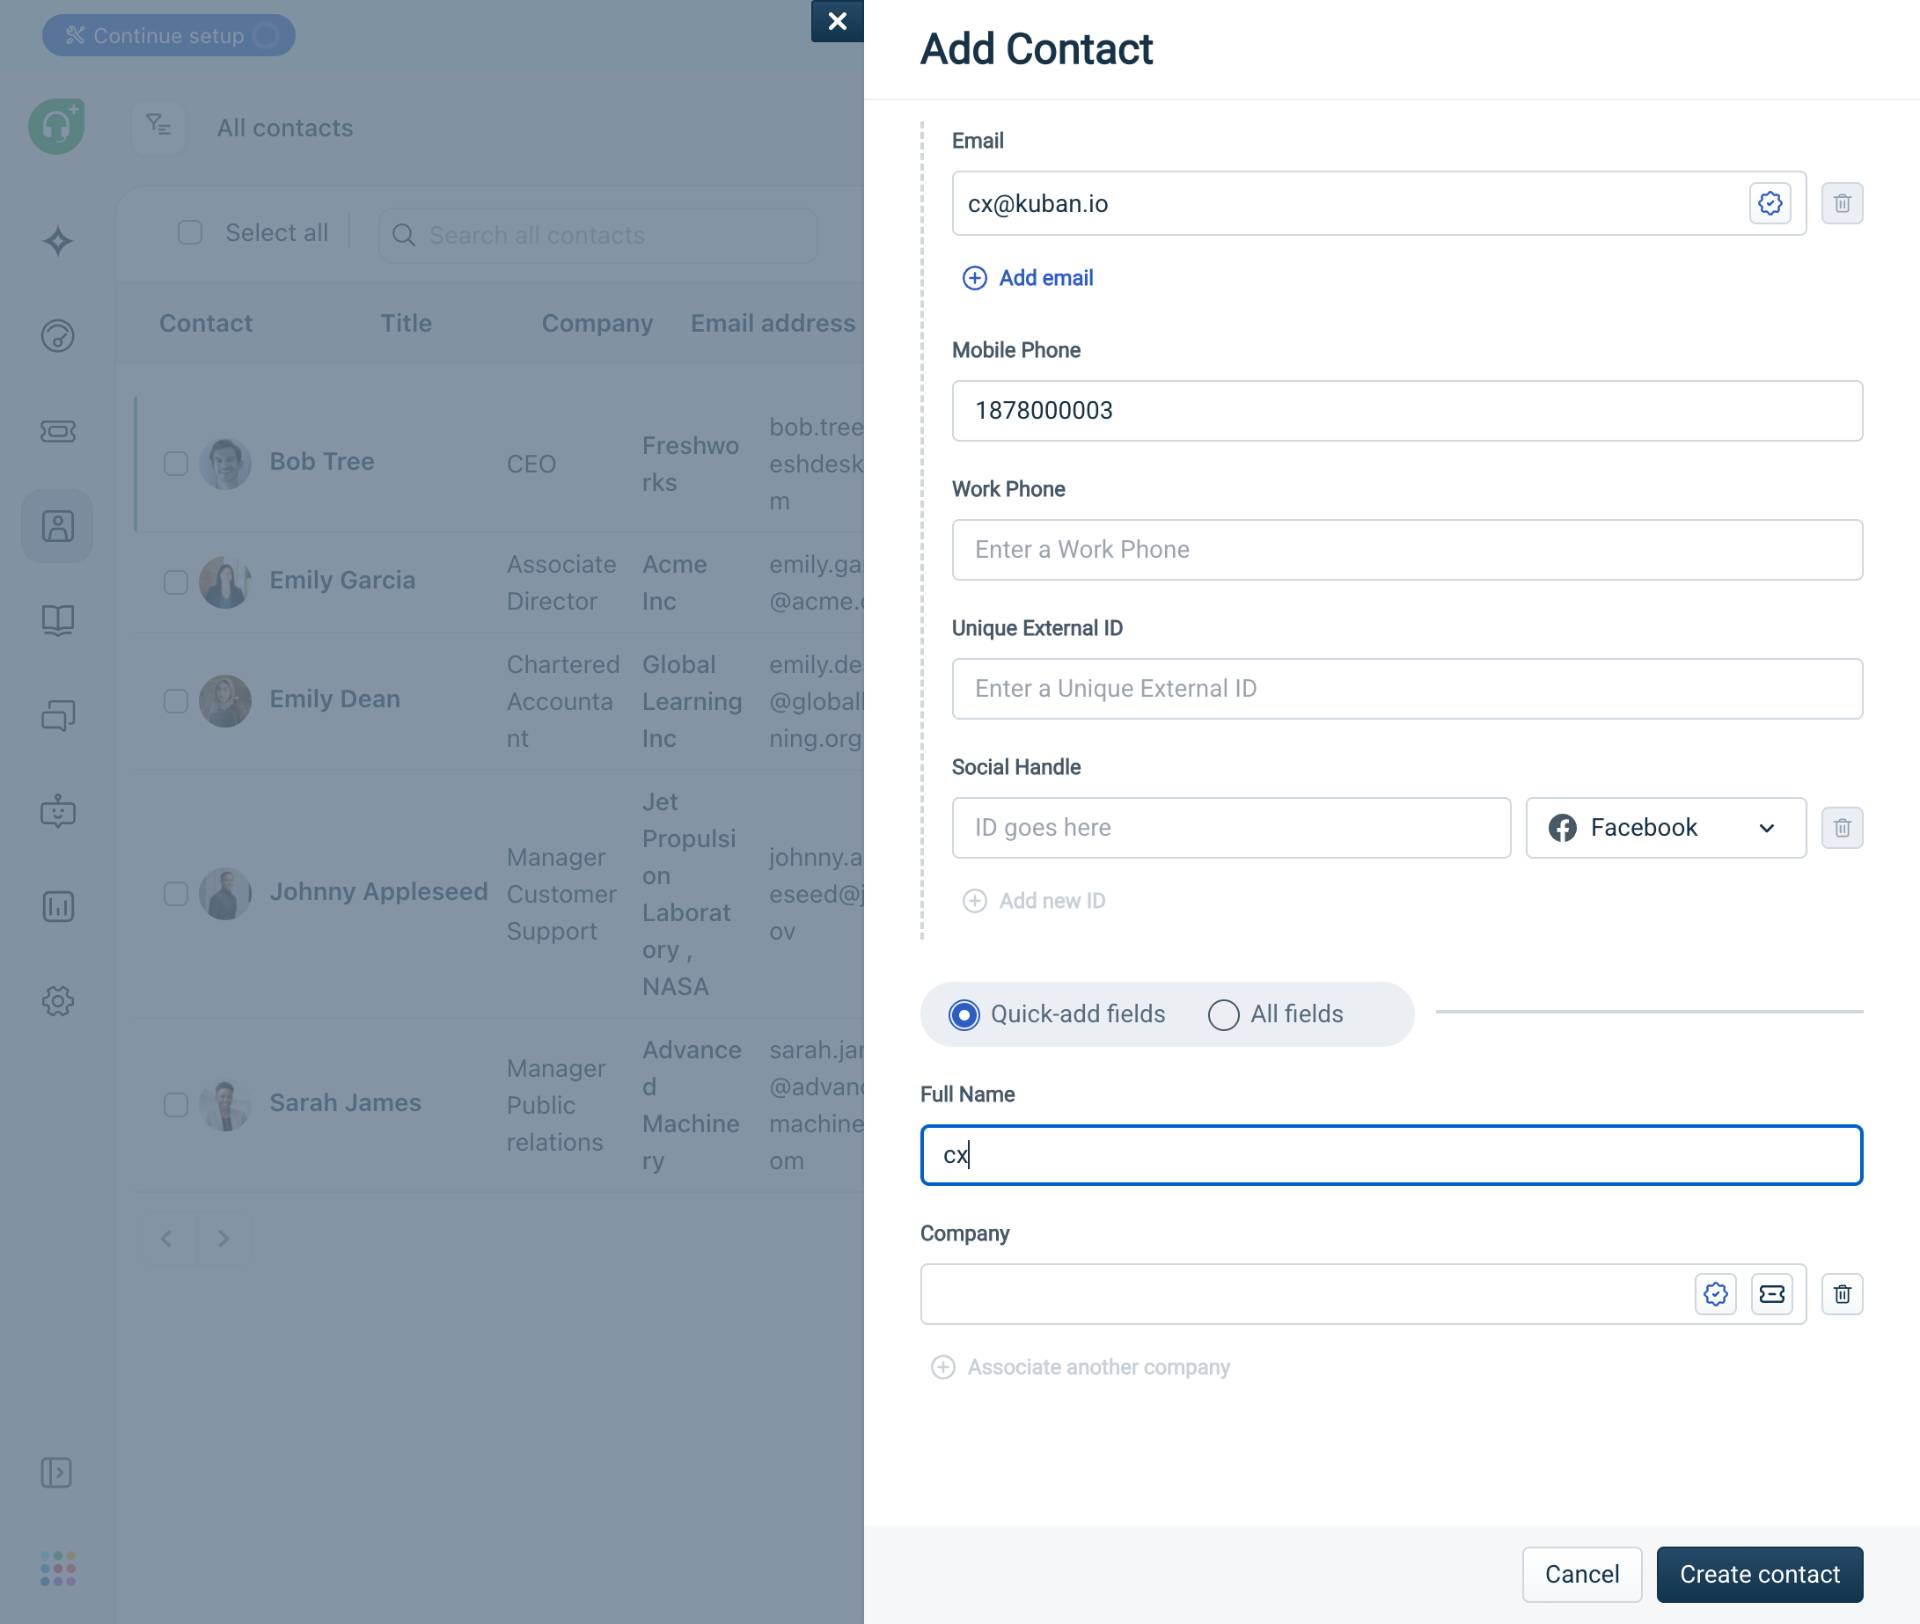Go to previous page of contacts

tap(167, 1239)
